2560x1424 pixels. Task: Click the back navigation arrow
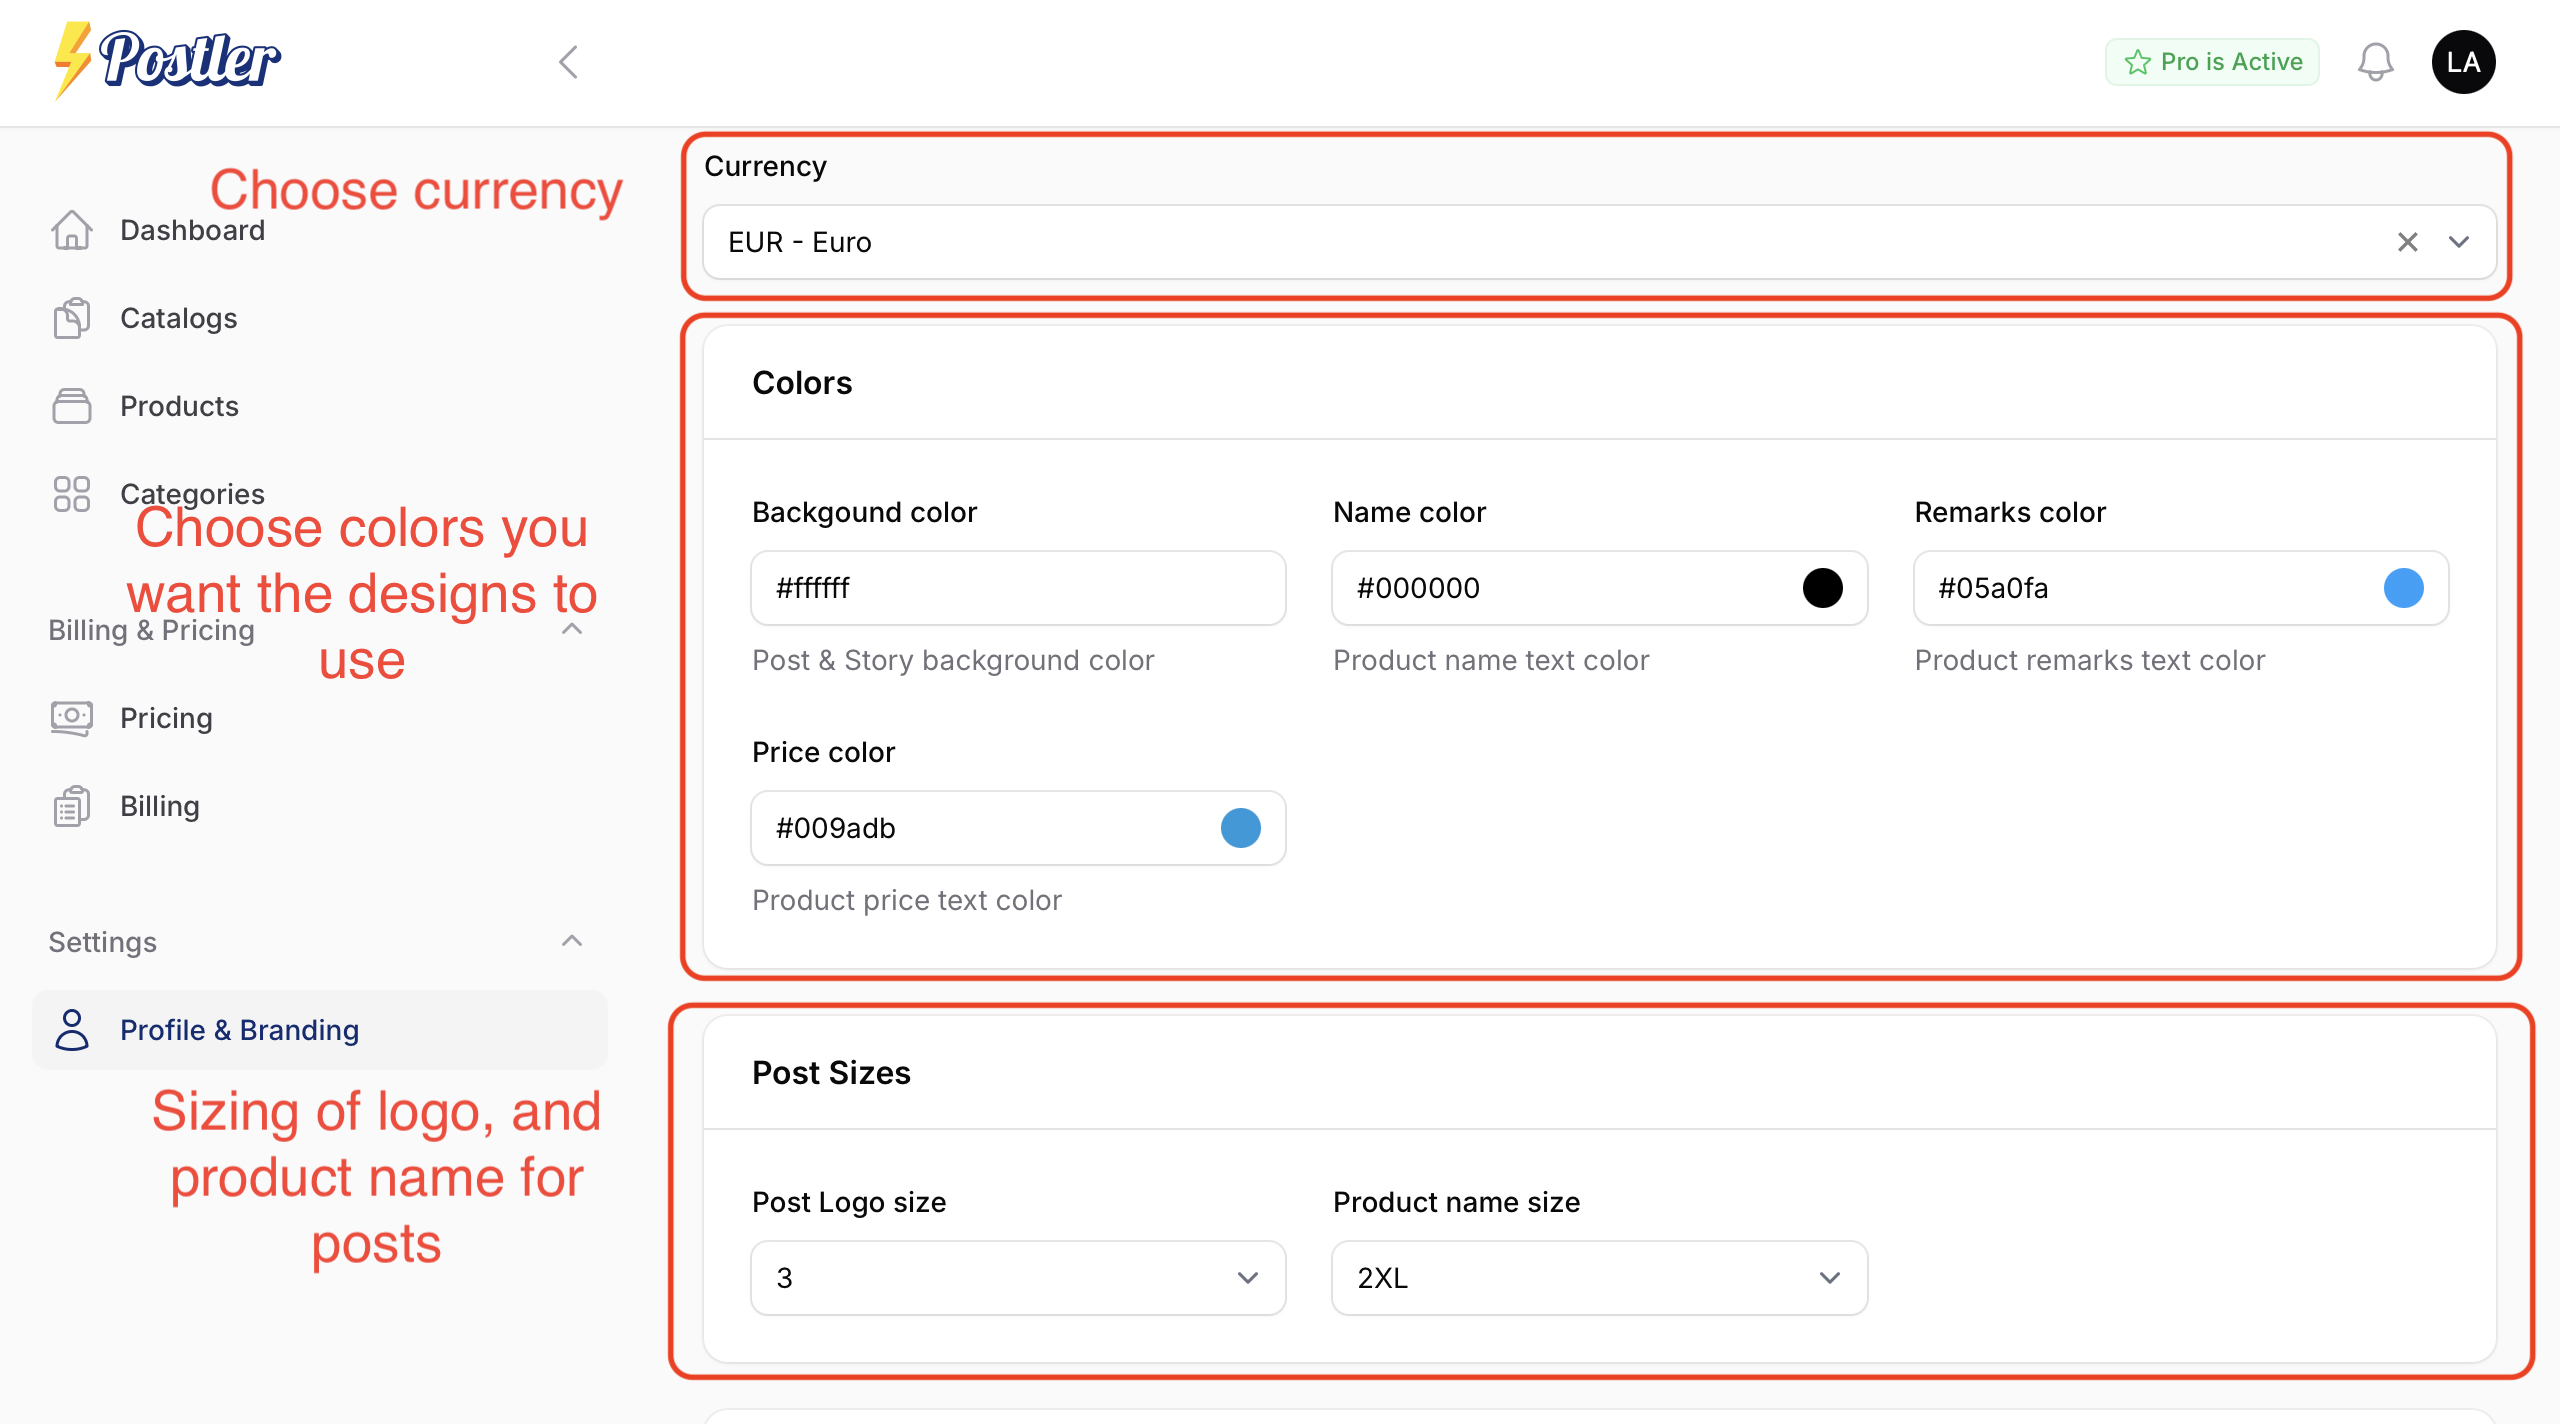568,61
